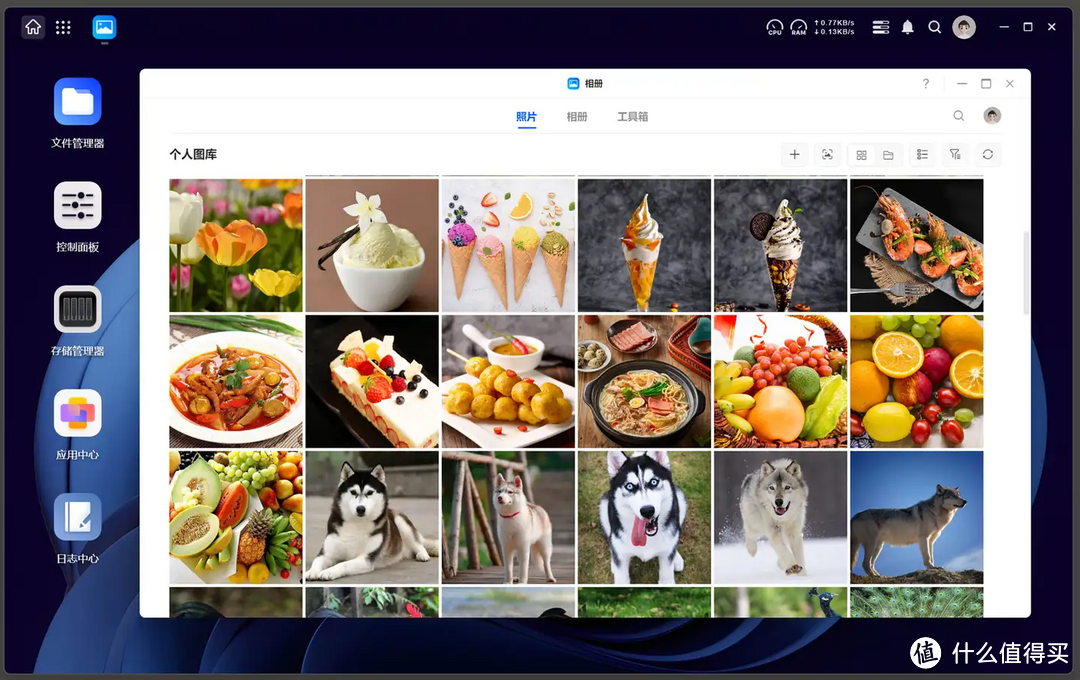
Task: Open the vanilla ice cream bowl photo
Action: coord(372,245)
